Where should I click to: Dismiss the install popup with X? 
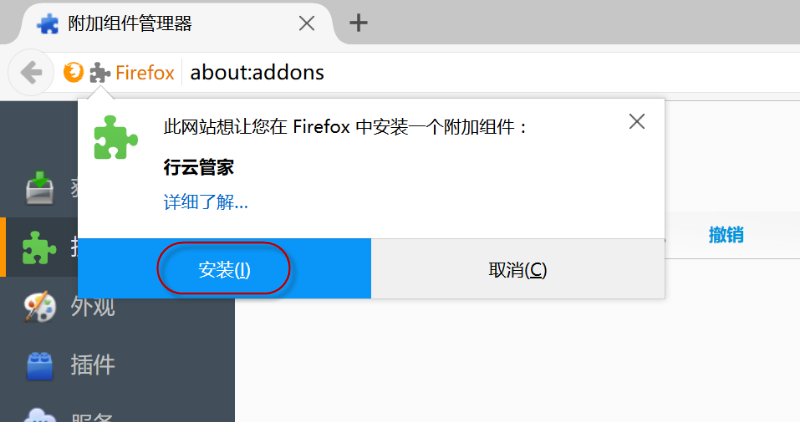point(637,121)
